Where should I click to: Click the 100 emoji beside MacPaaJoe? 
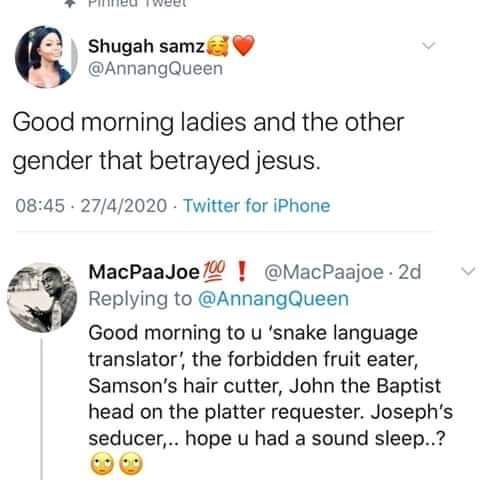213,270
